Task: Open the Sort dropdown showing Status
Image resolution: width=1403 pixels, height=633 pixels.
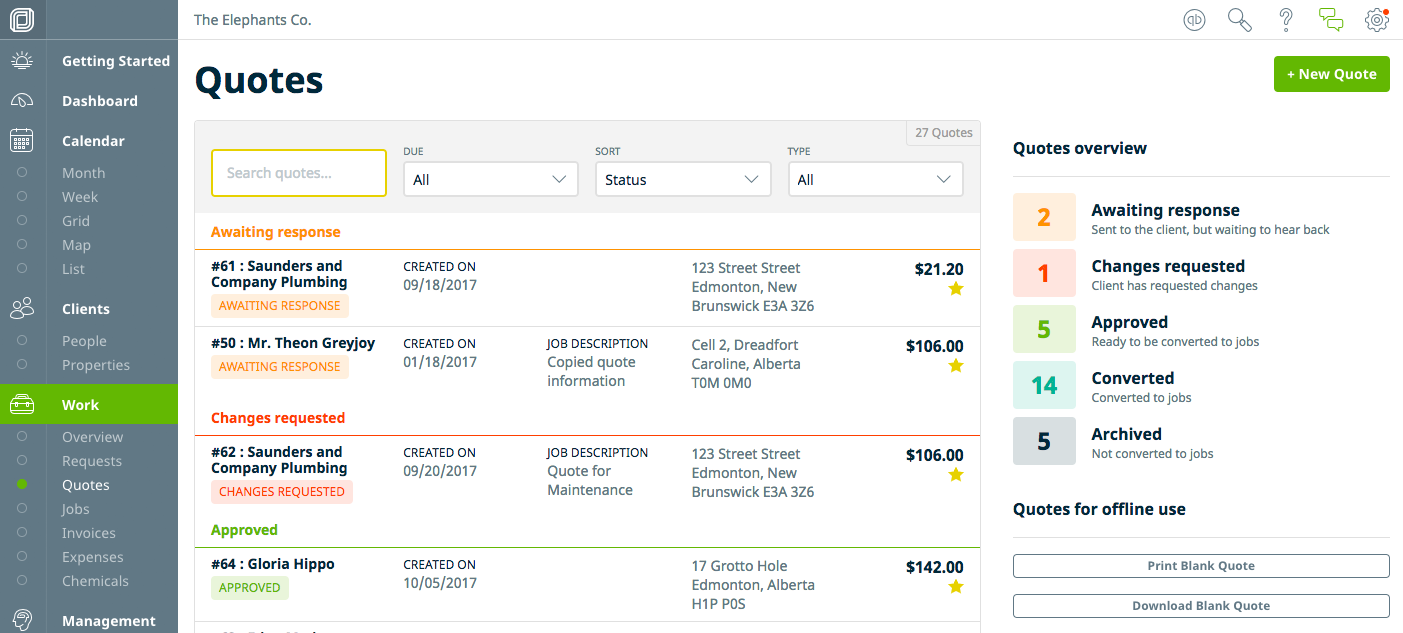Action: pos(683,180)
